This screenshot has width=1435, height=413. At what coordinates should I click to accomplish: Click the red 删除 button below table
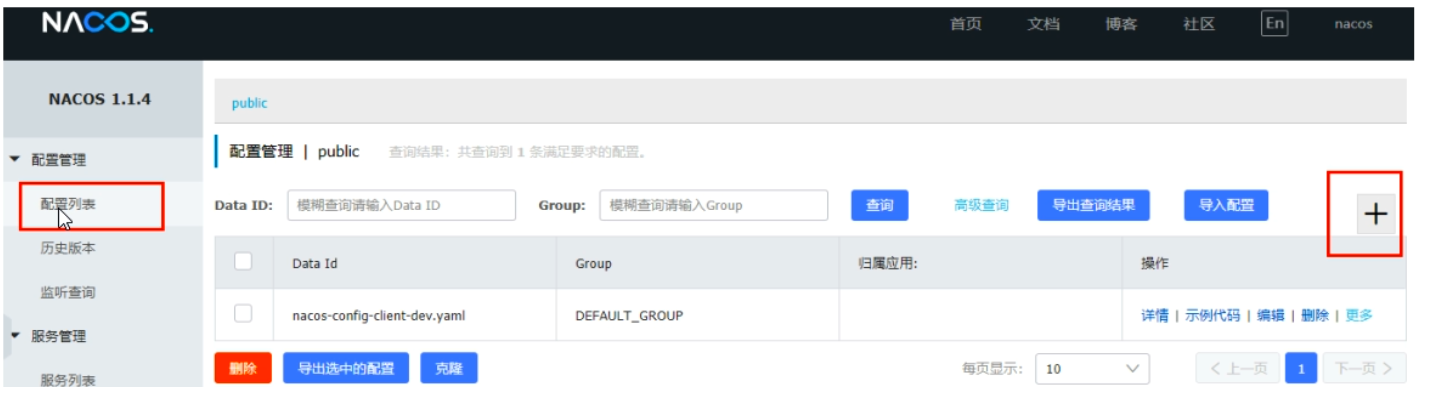(x=243, y=368)
